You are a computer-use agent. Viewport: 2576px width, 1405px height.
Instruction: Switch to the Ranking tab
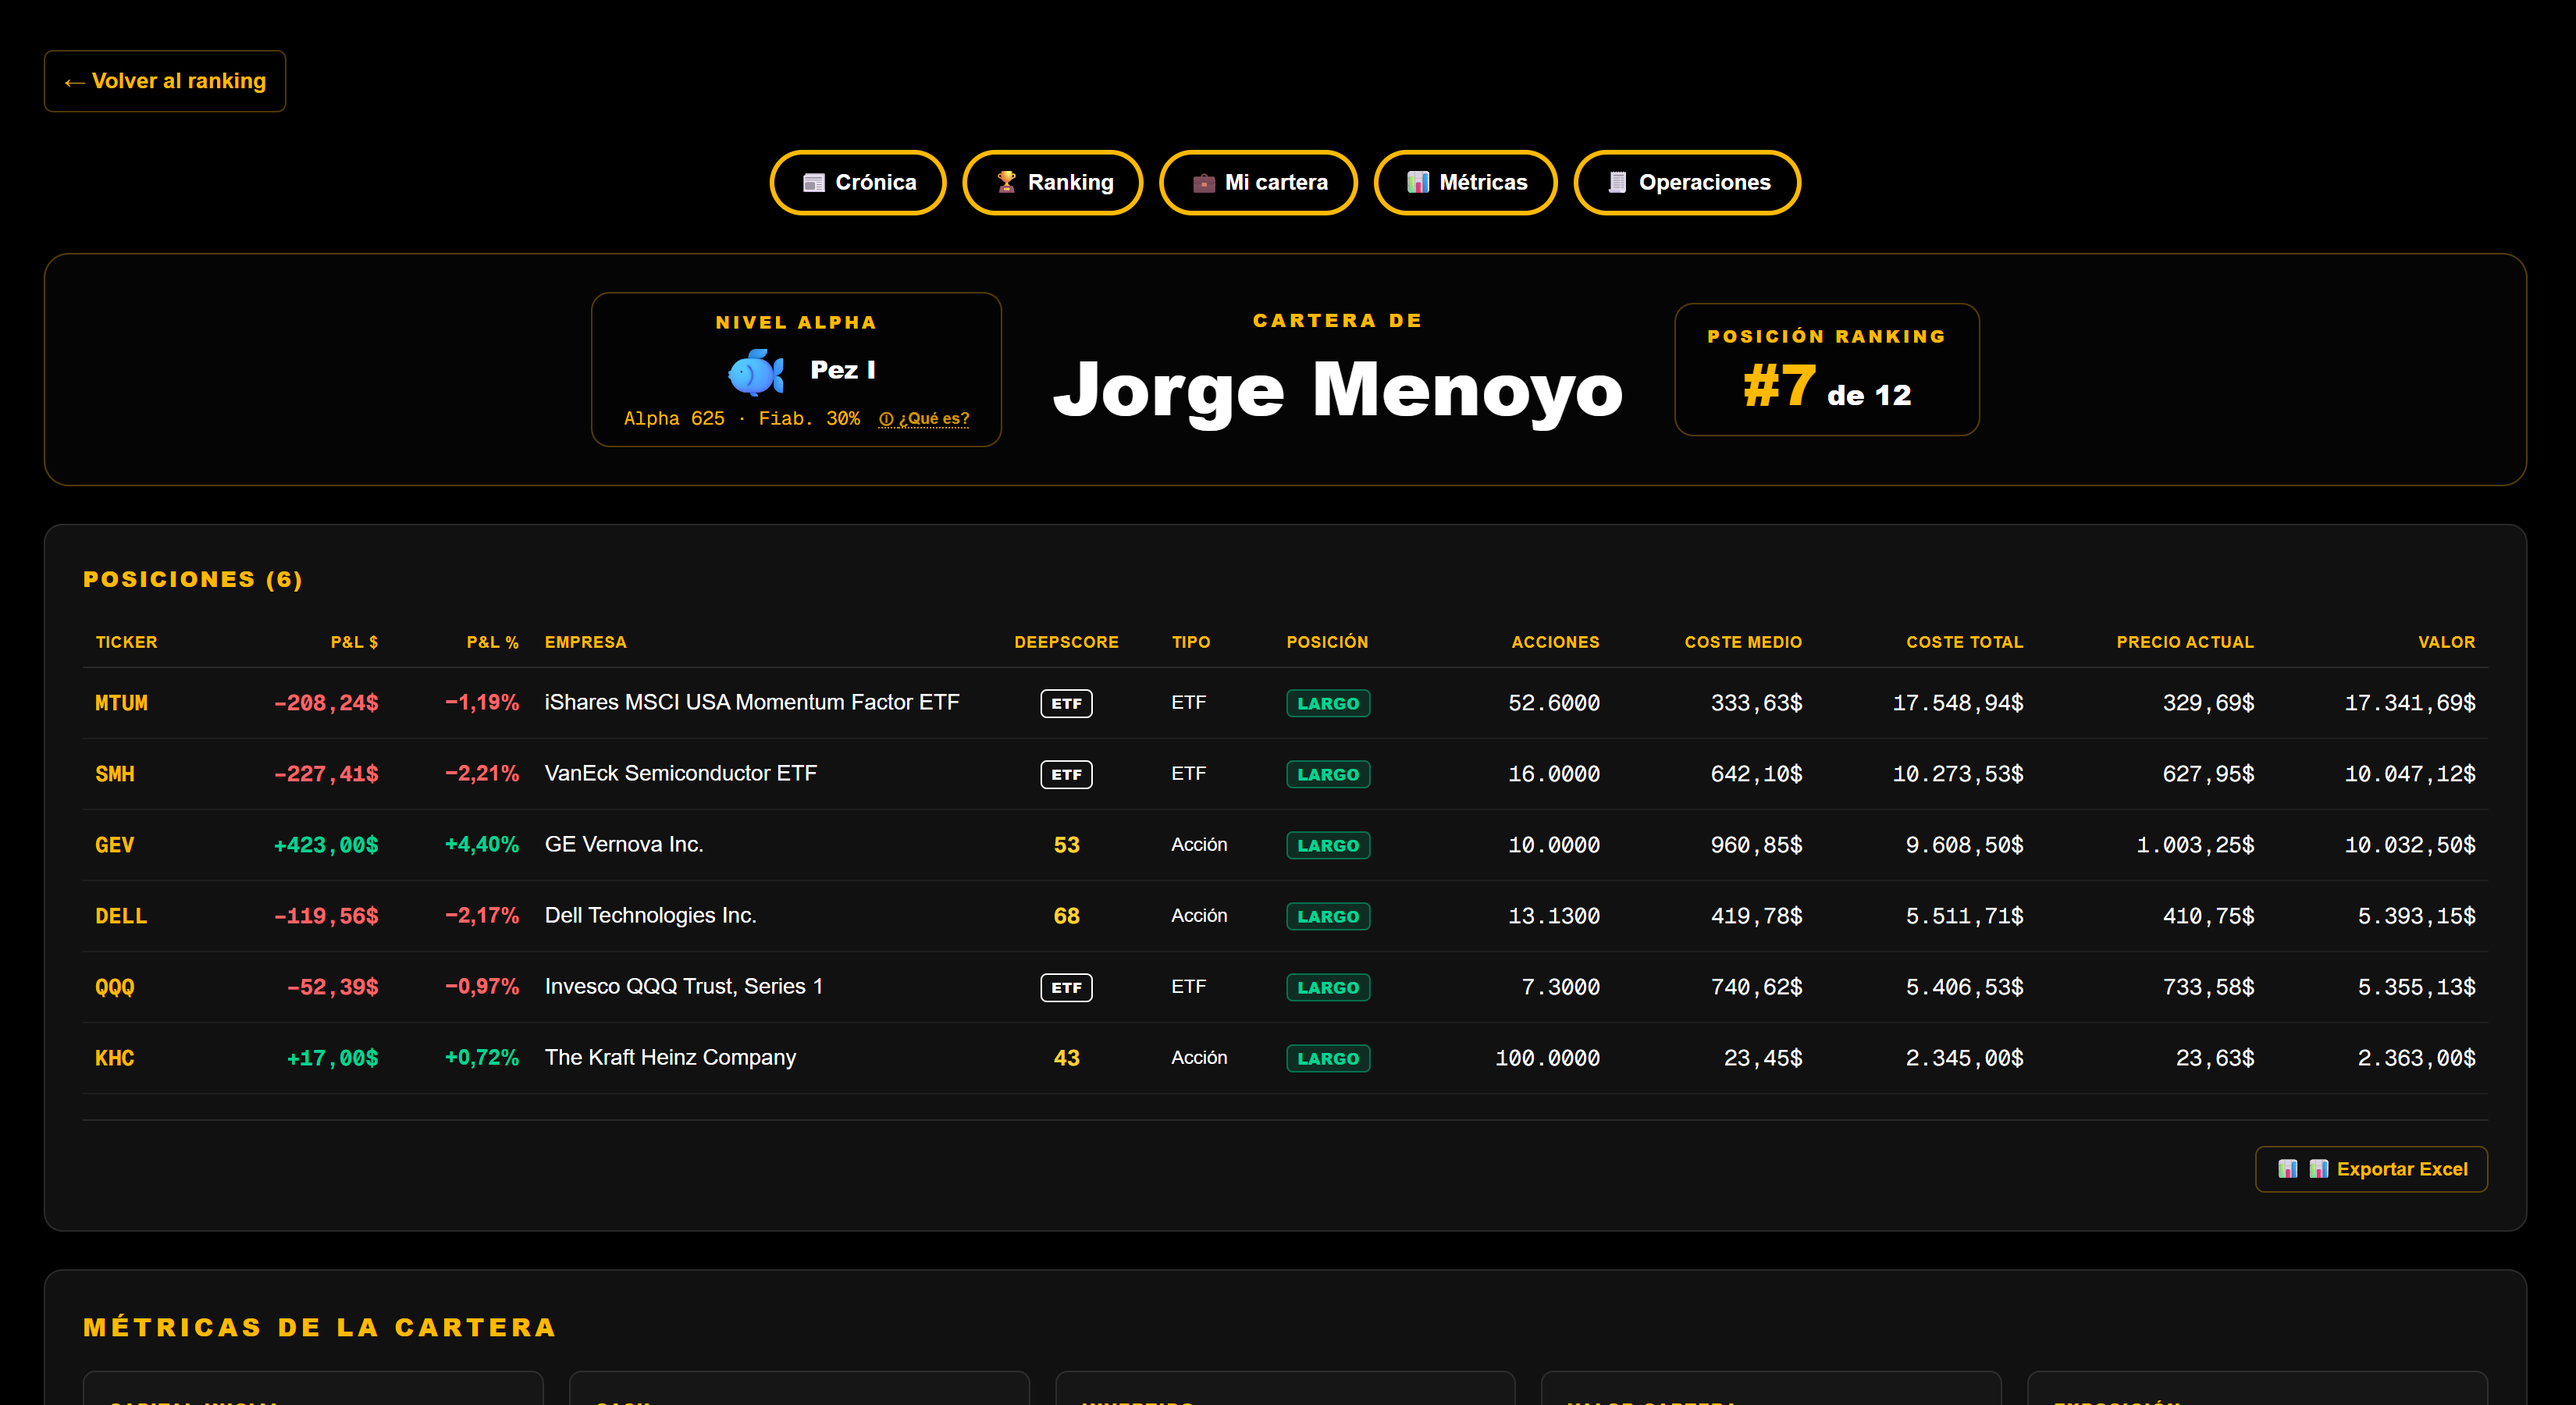pos(1052,183)
